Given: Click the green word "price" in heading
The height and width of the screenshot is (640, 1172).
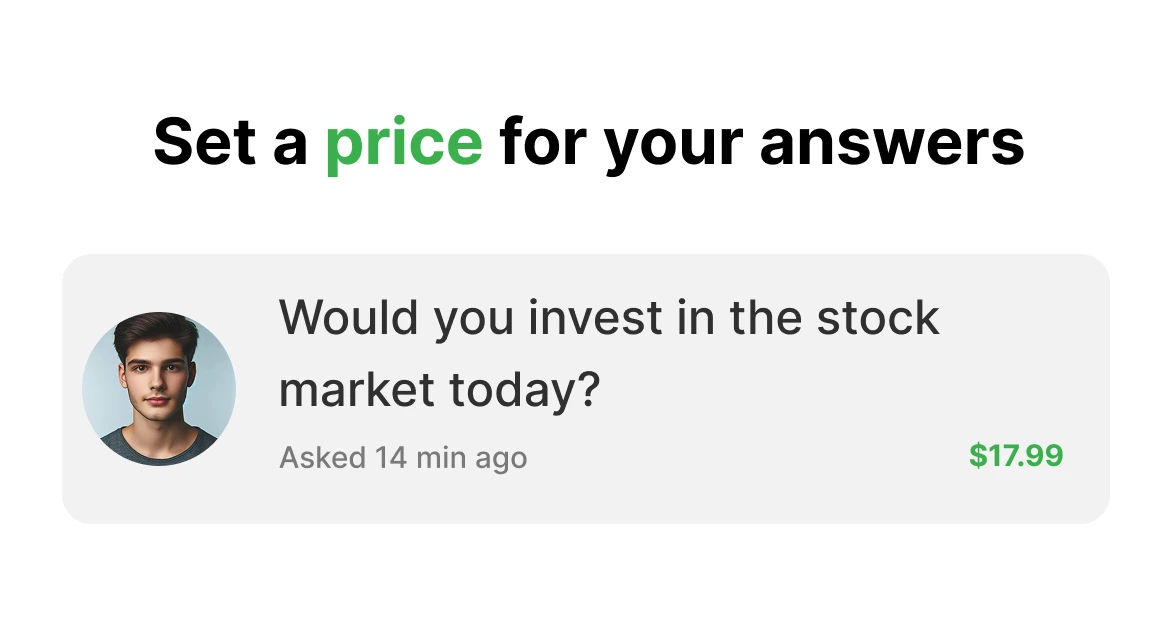Looking at the screenshot, I should point(403,142).
